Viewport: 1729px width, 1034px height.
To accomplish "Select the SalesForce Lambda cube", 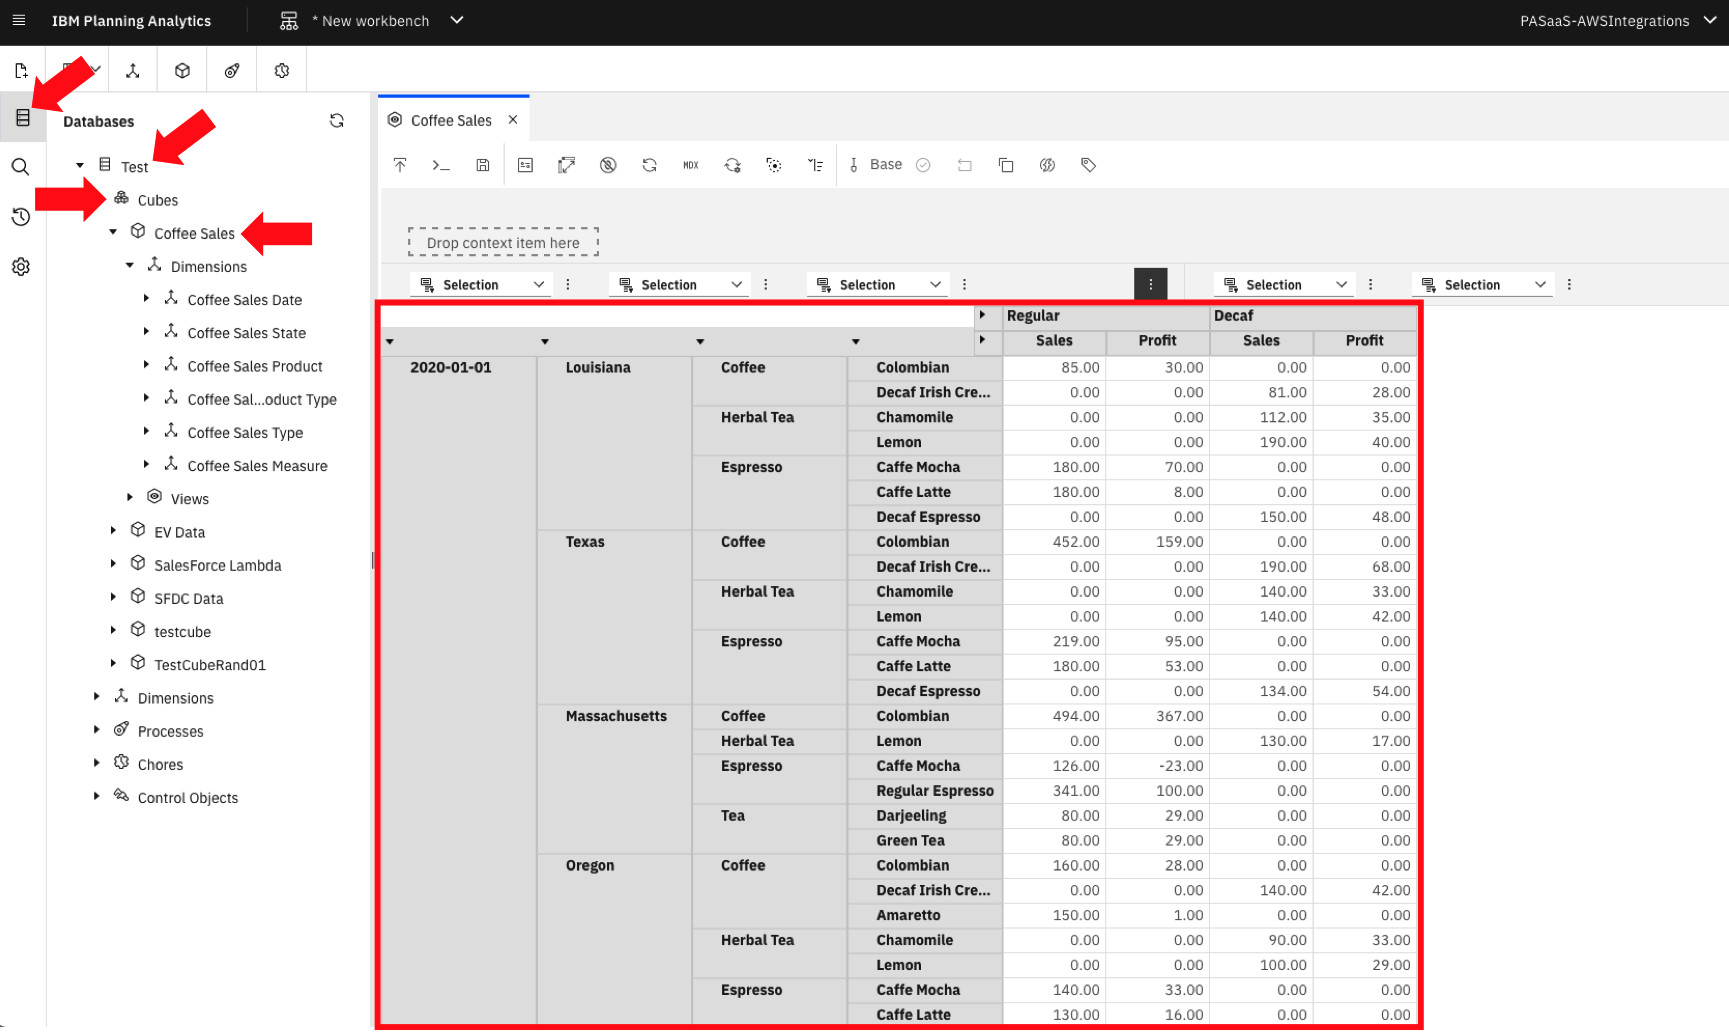I will pos(217,566).
